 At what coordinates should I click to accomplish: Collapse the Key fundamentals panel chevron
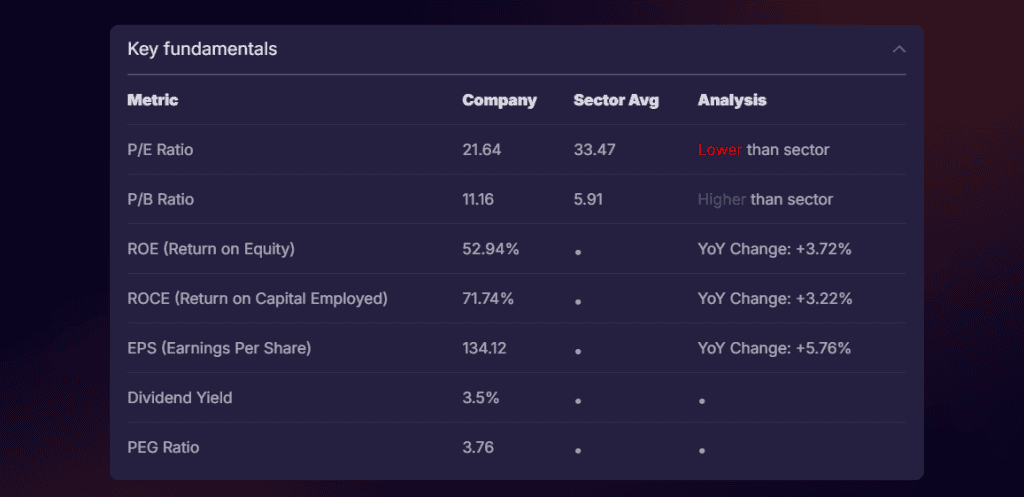[899, 49]
